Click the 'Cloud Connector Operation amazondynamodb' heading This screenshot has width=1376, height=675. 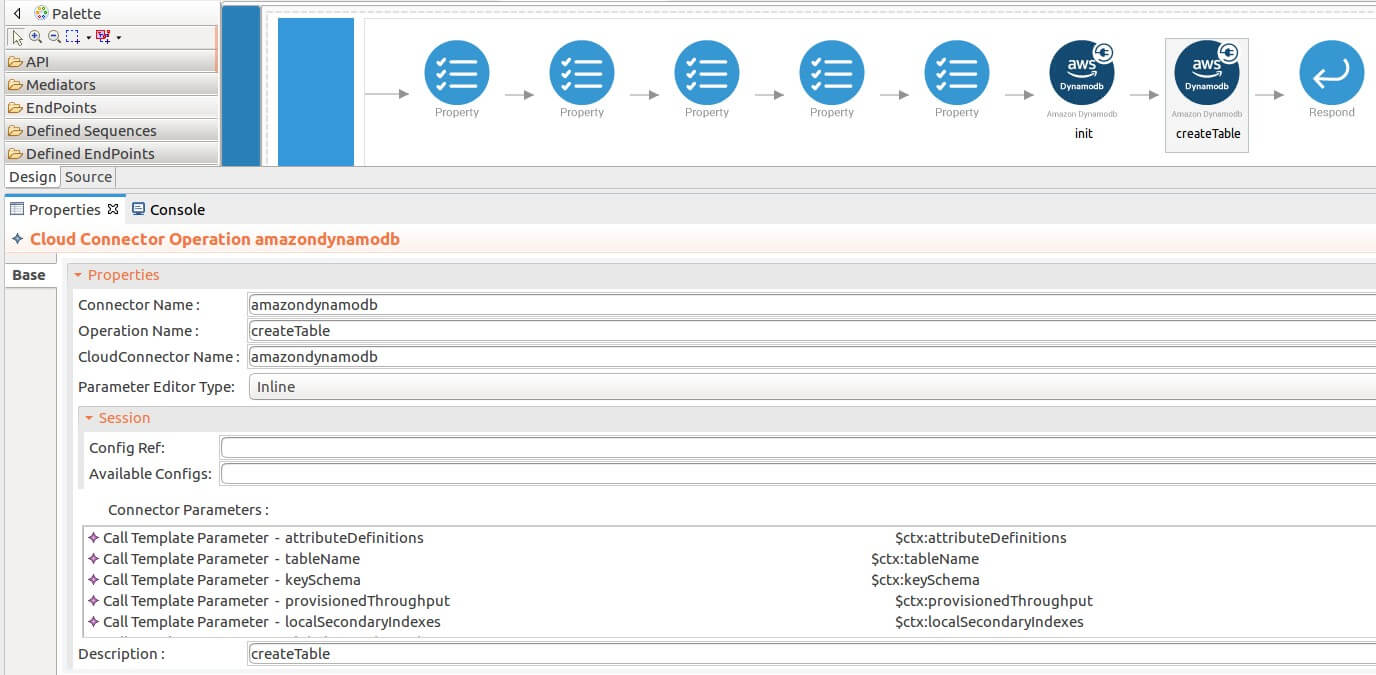pos(215,240)
